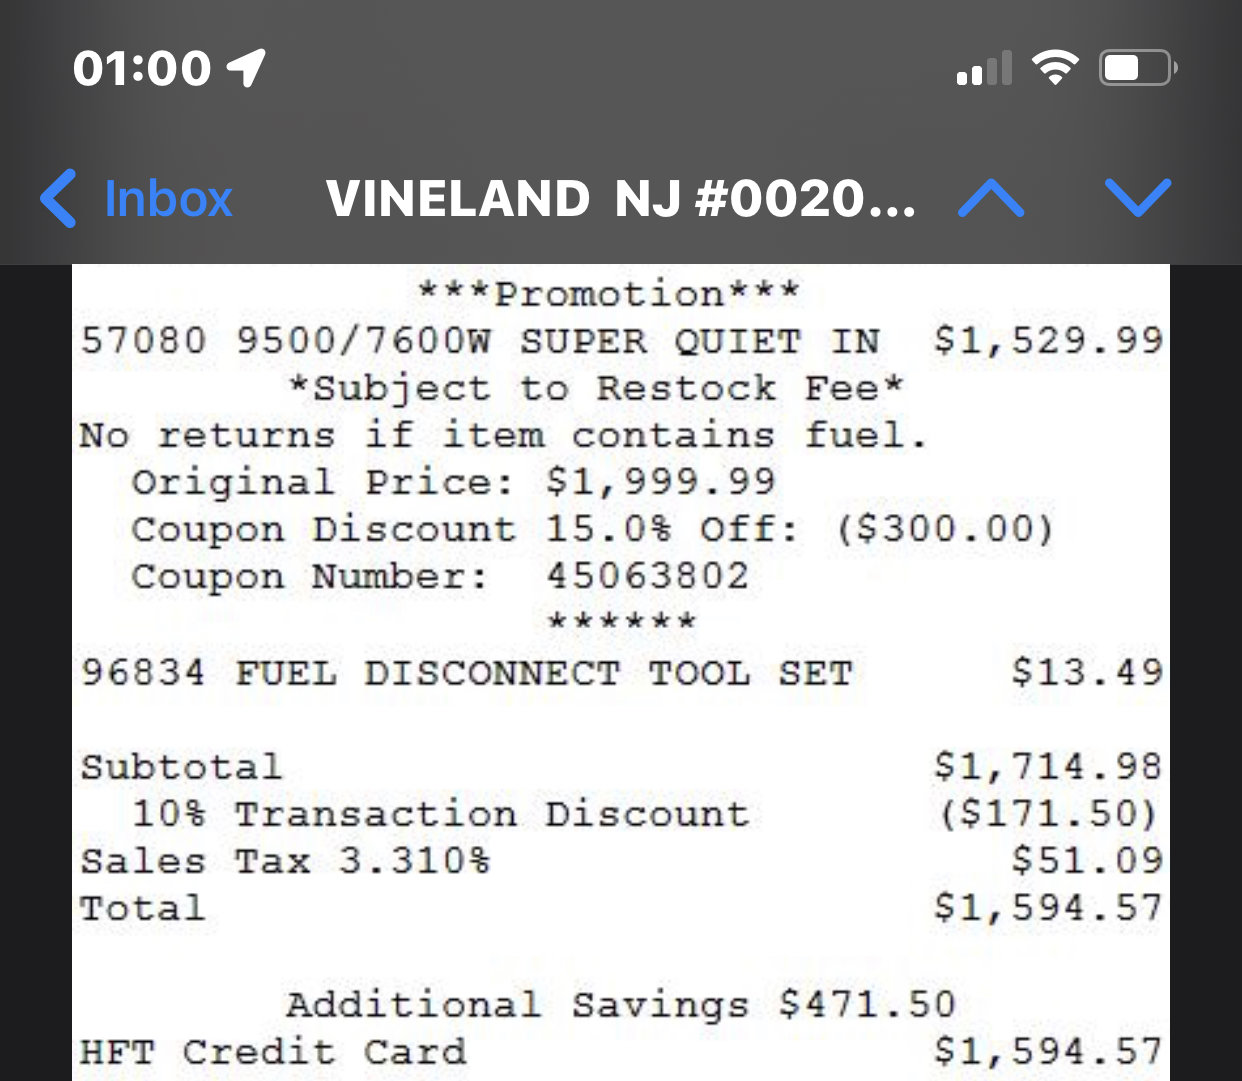Tap the Original Price $1,999.99 line

coord(453,482)
